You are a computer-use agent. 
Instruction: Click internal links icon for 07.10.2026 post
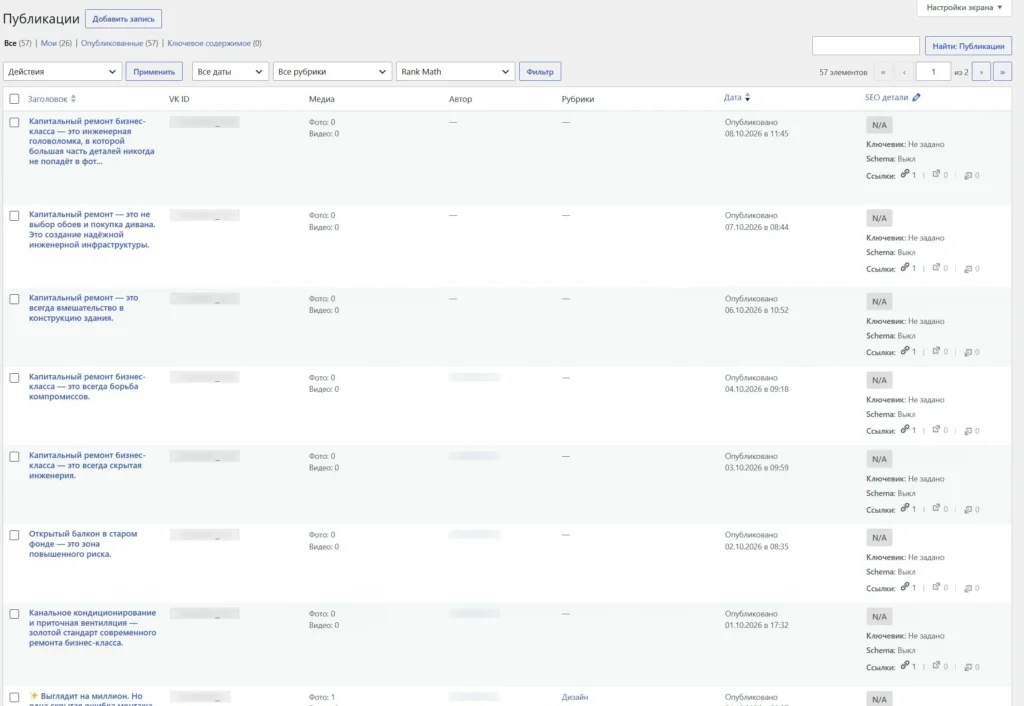pyautogui.click(x=905, y=267)
